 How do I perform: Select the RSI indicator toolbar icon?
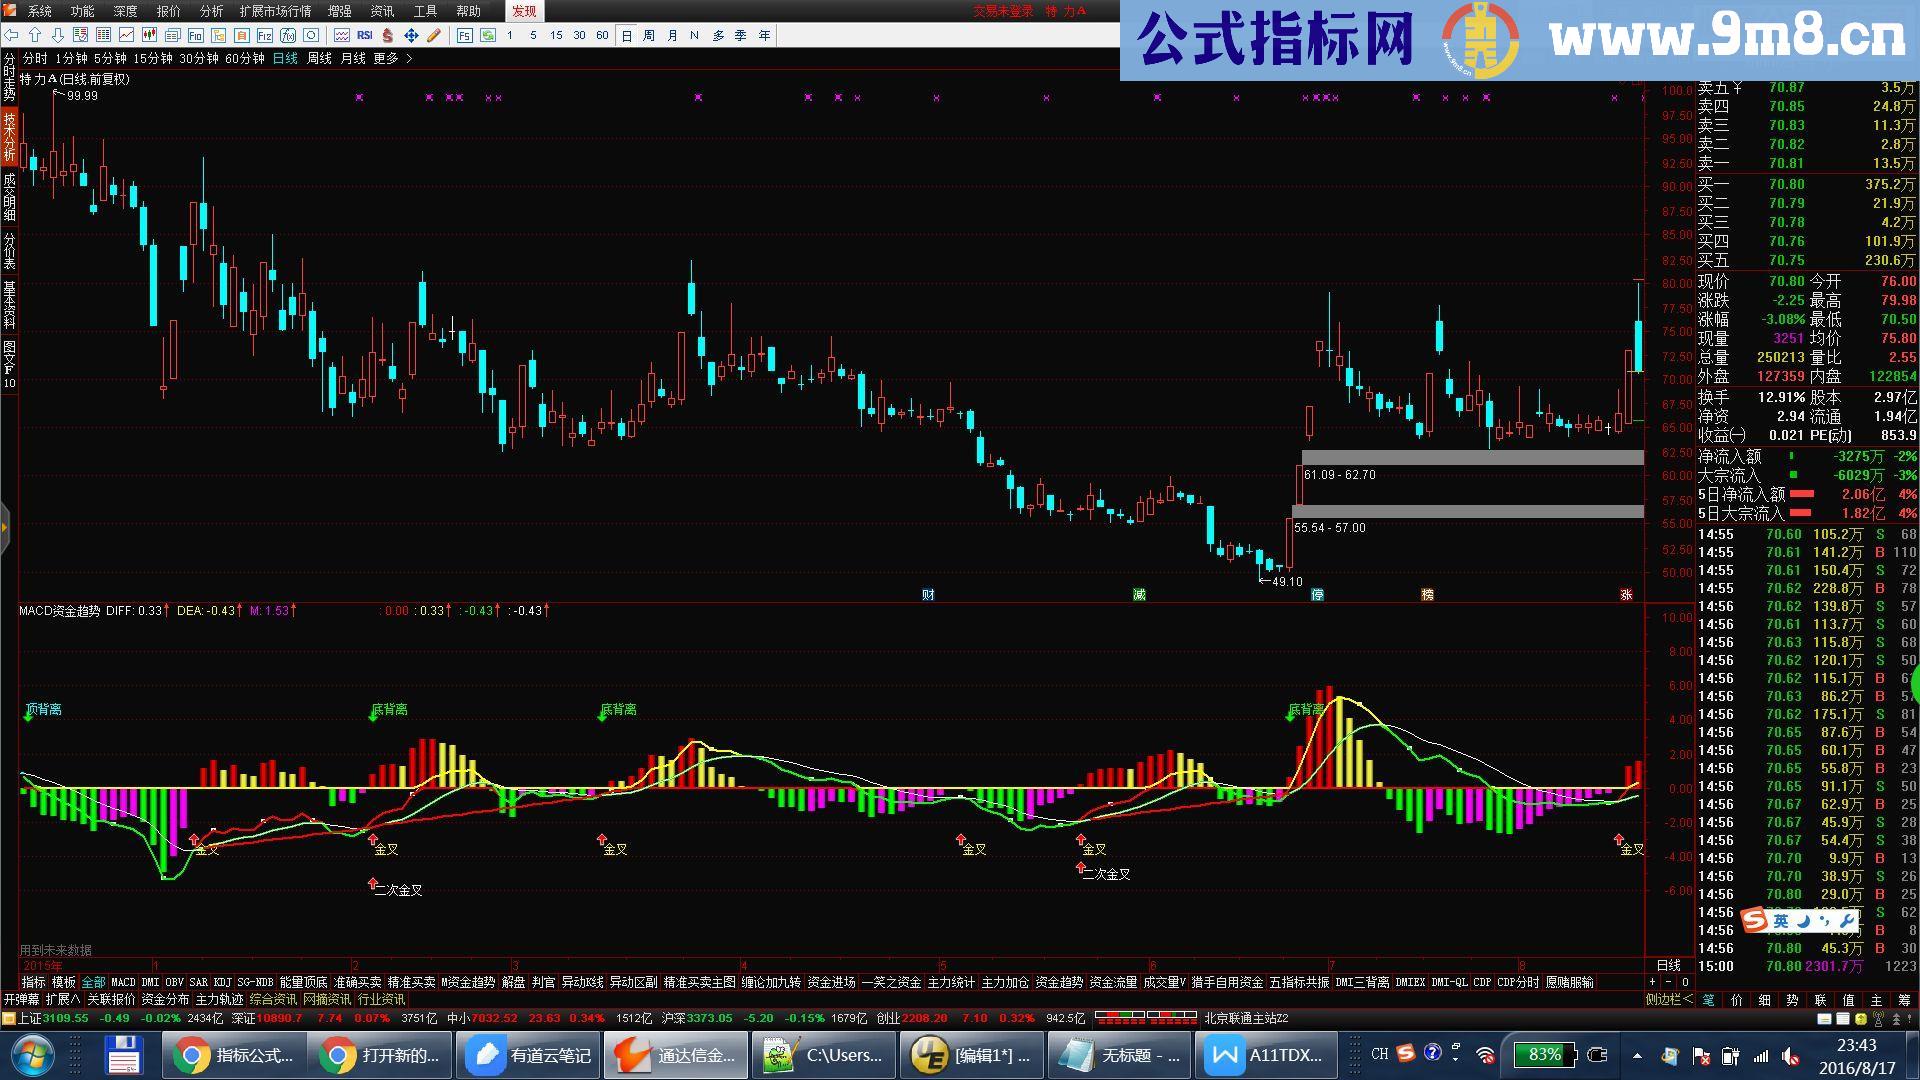pyautogui.click(x=364, y=35)
